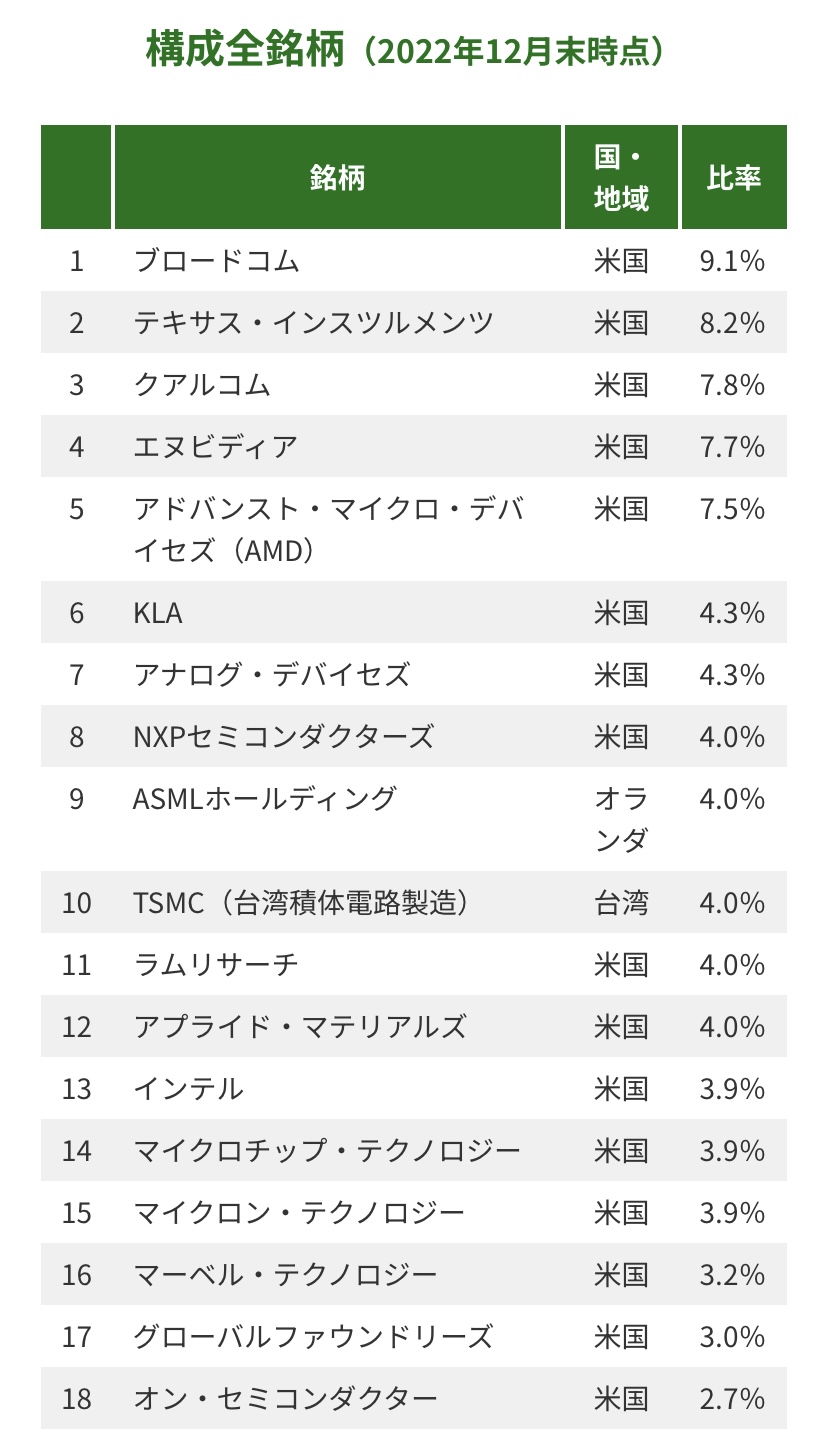Click the KLA stock name
This screenshot has width=828, height=1437.
pos(158,613)
